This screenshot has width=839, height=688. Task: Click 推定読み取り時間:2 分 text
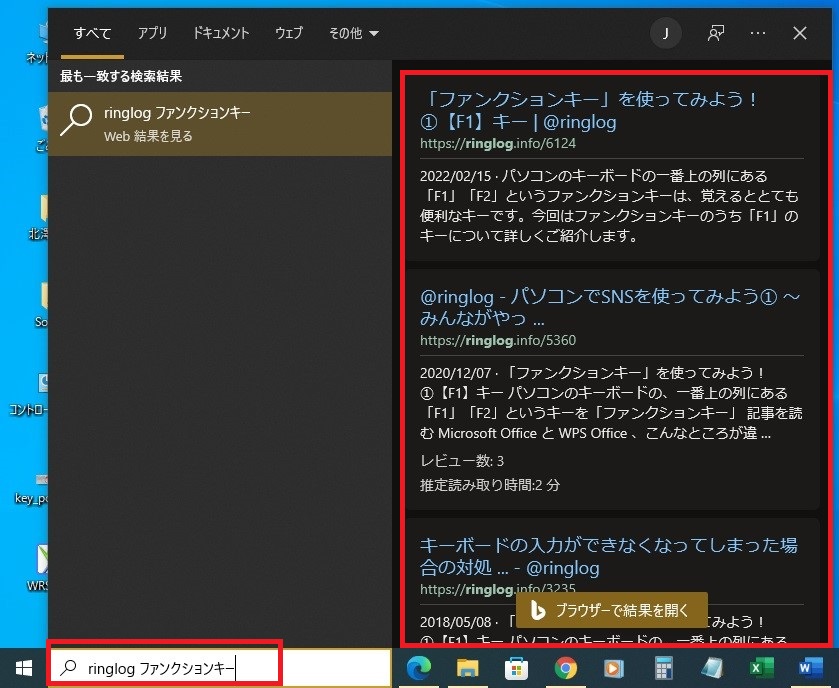(x=490, y=485)
